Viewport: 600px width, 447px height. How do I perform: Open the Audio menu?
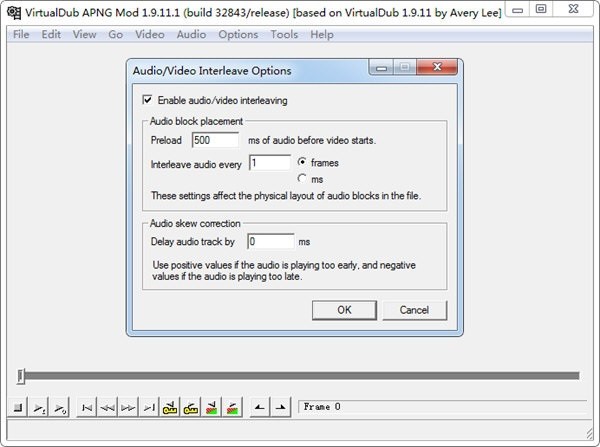191,34
